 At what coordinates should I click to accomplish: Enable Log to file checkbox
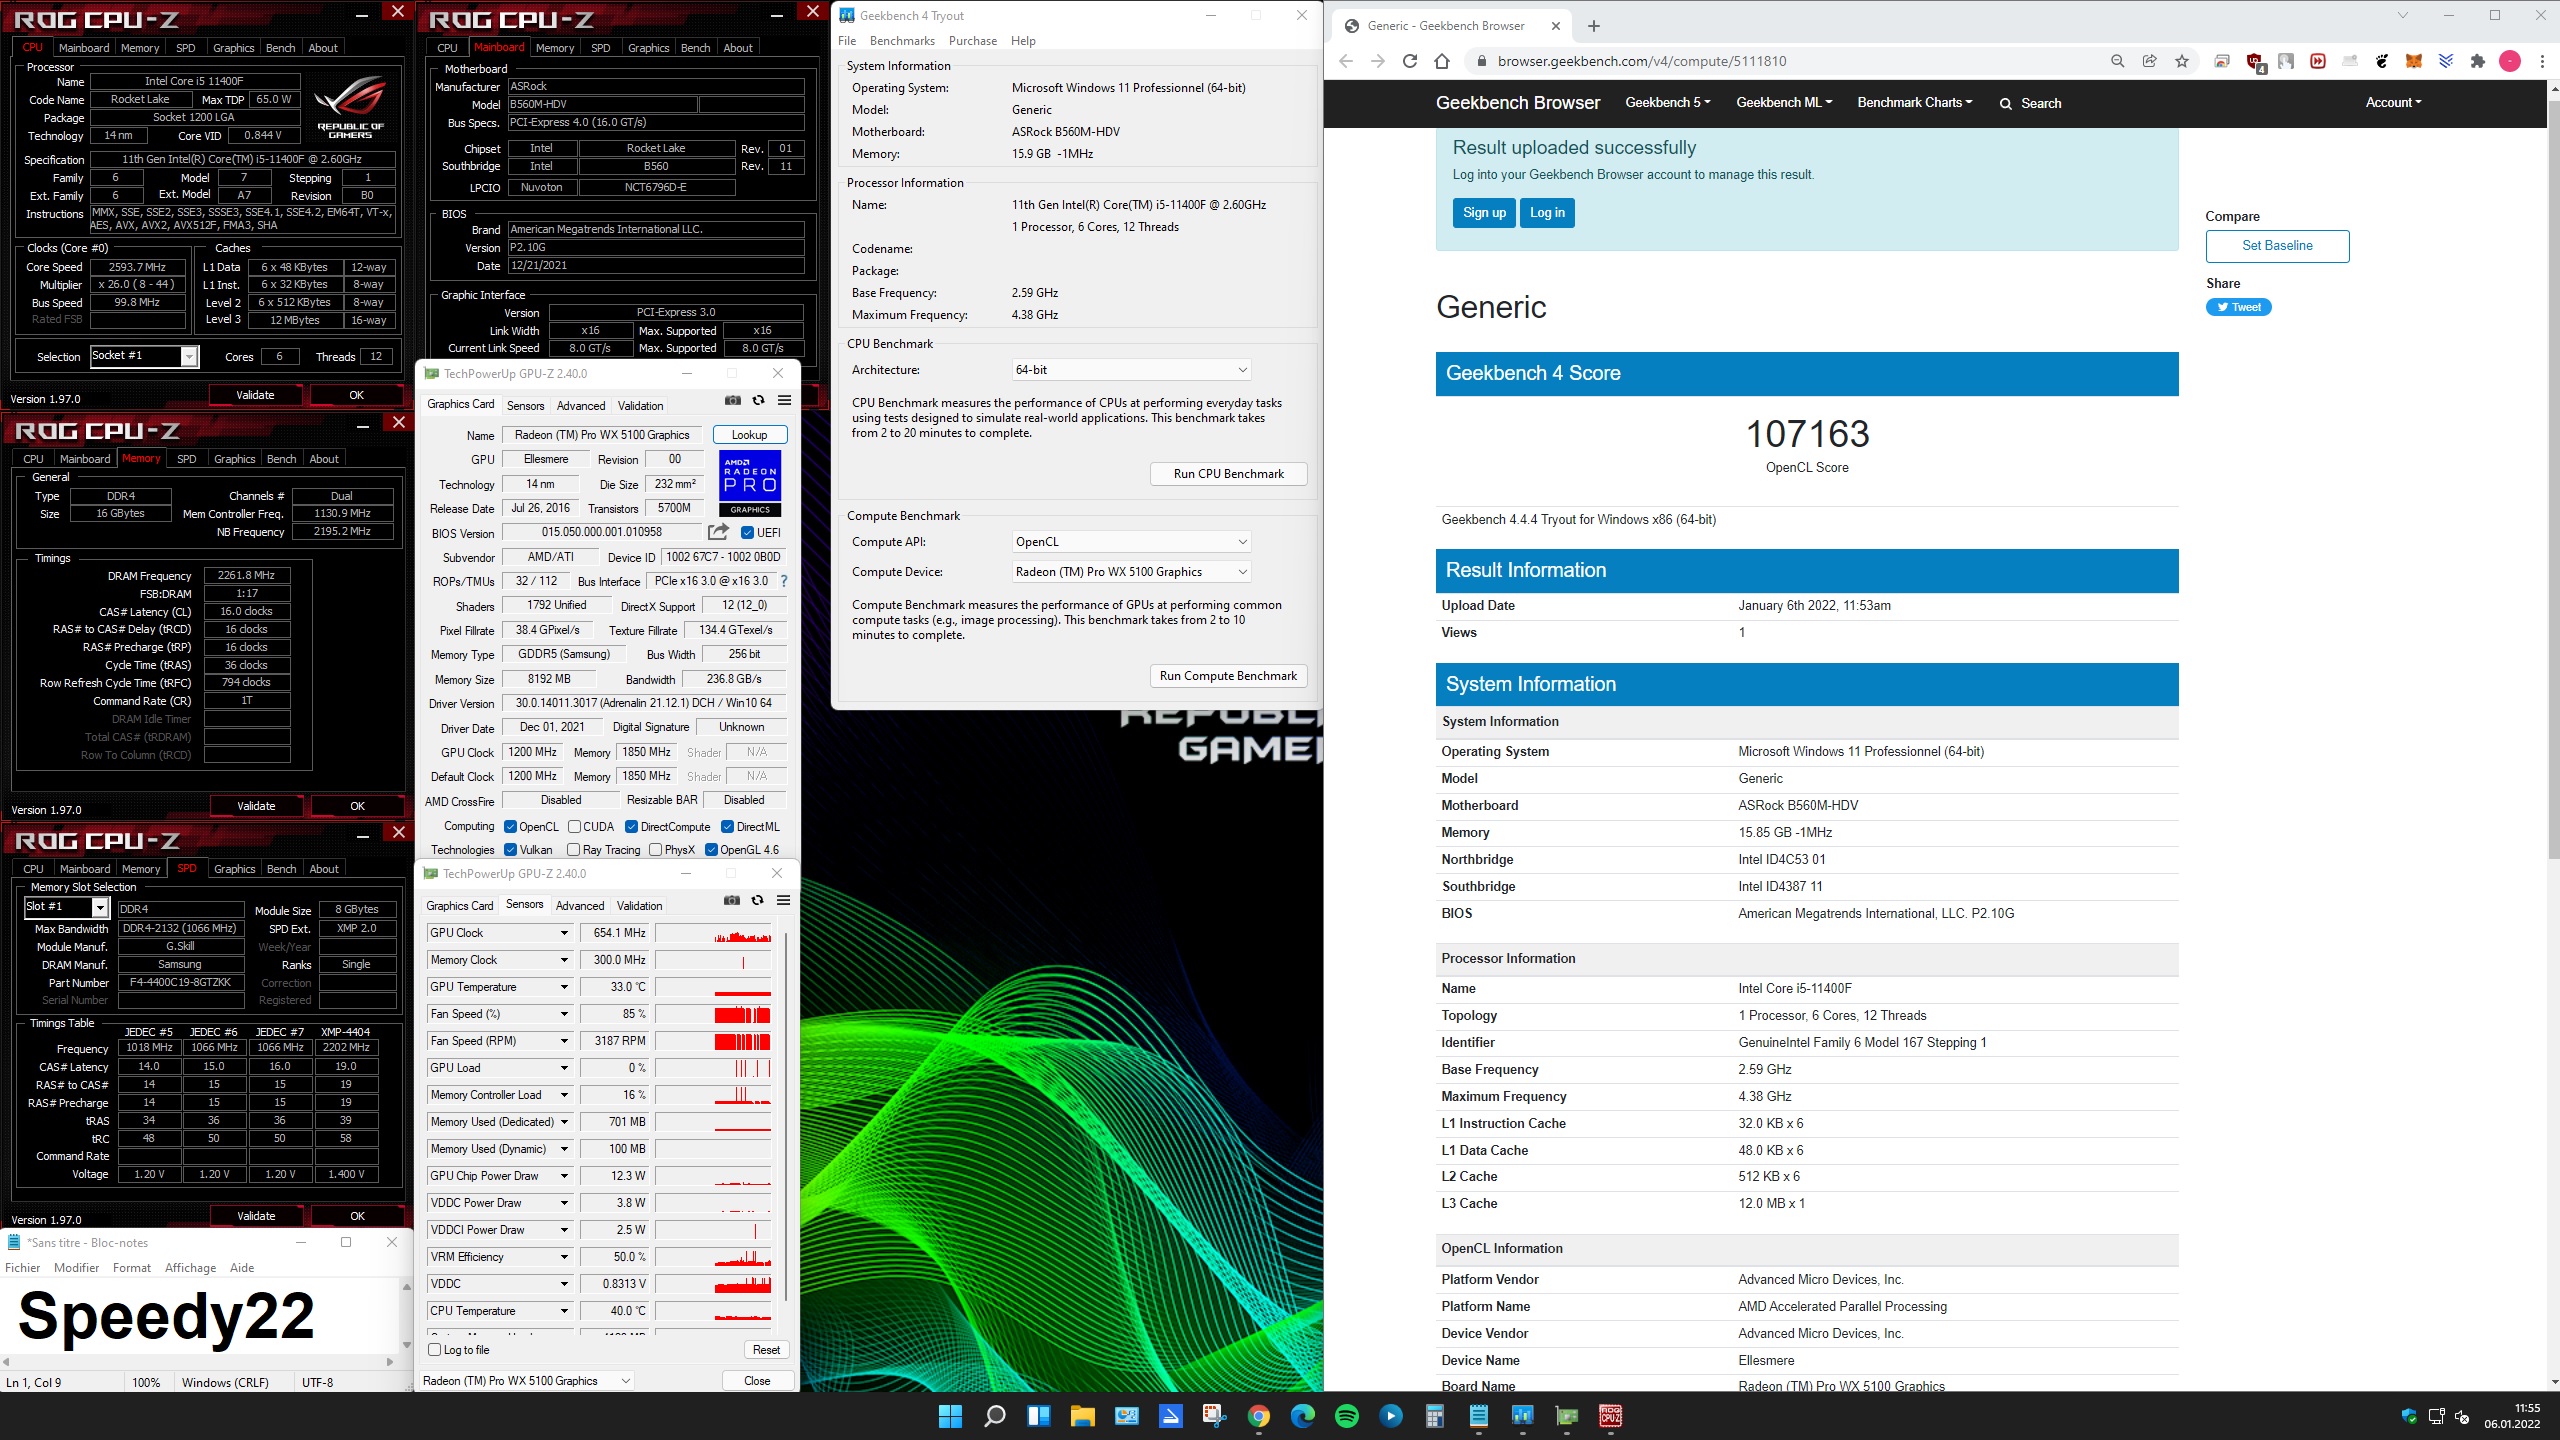click(435, 1350)
